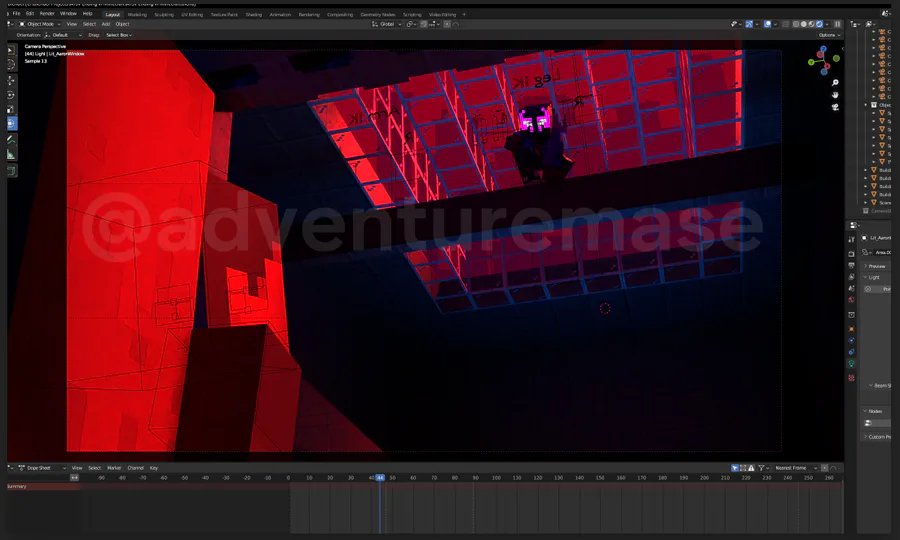This screenshot has width=900, height=540.
Task: Toggle Only Show Selected in Dope Sheet
Action: click(735, 468)
